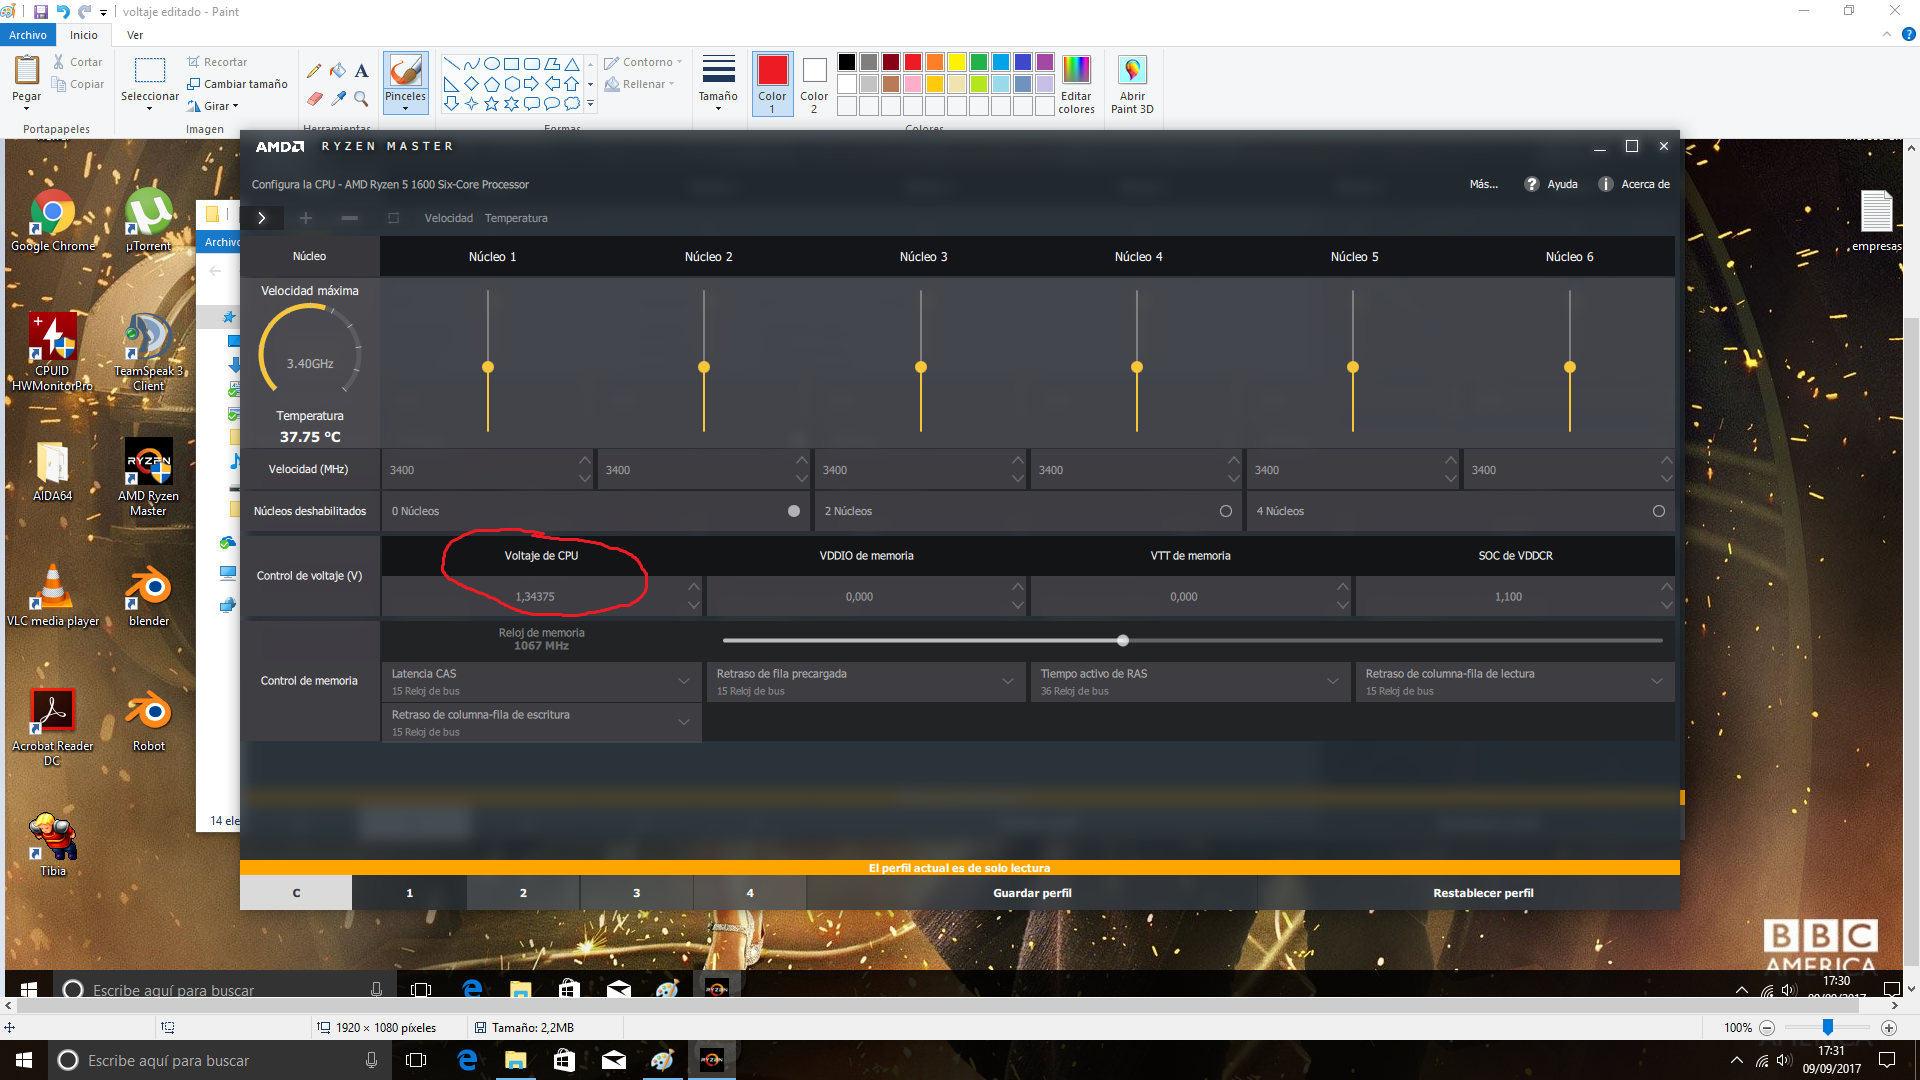Click the Más... link in Ryzen Master
Viewport: 1920px width, 1080px height.
coord(1484,184)
